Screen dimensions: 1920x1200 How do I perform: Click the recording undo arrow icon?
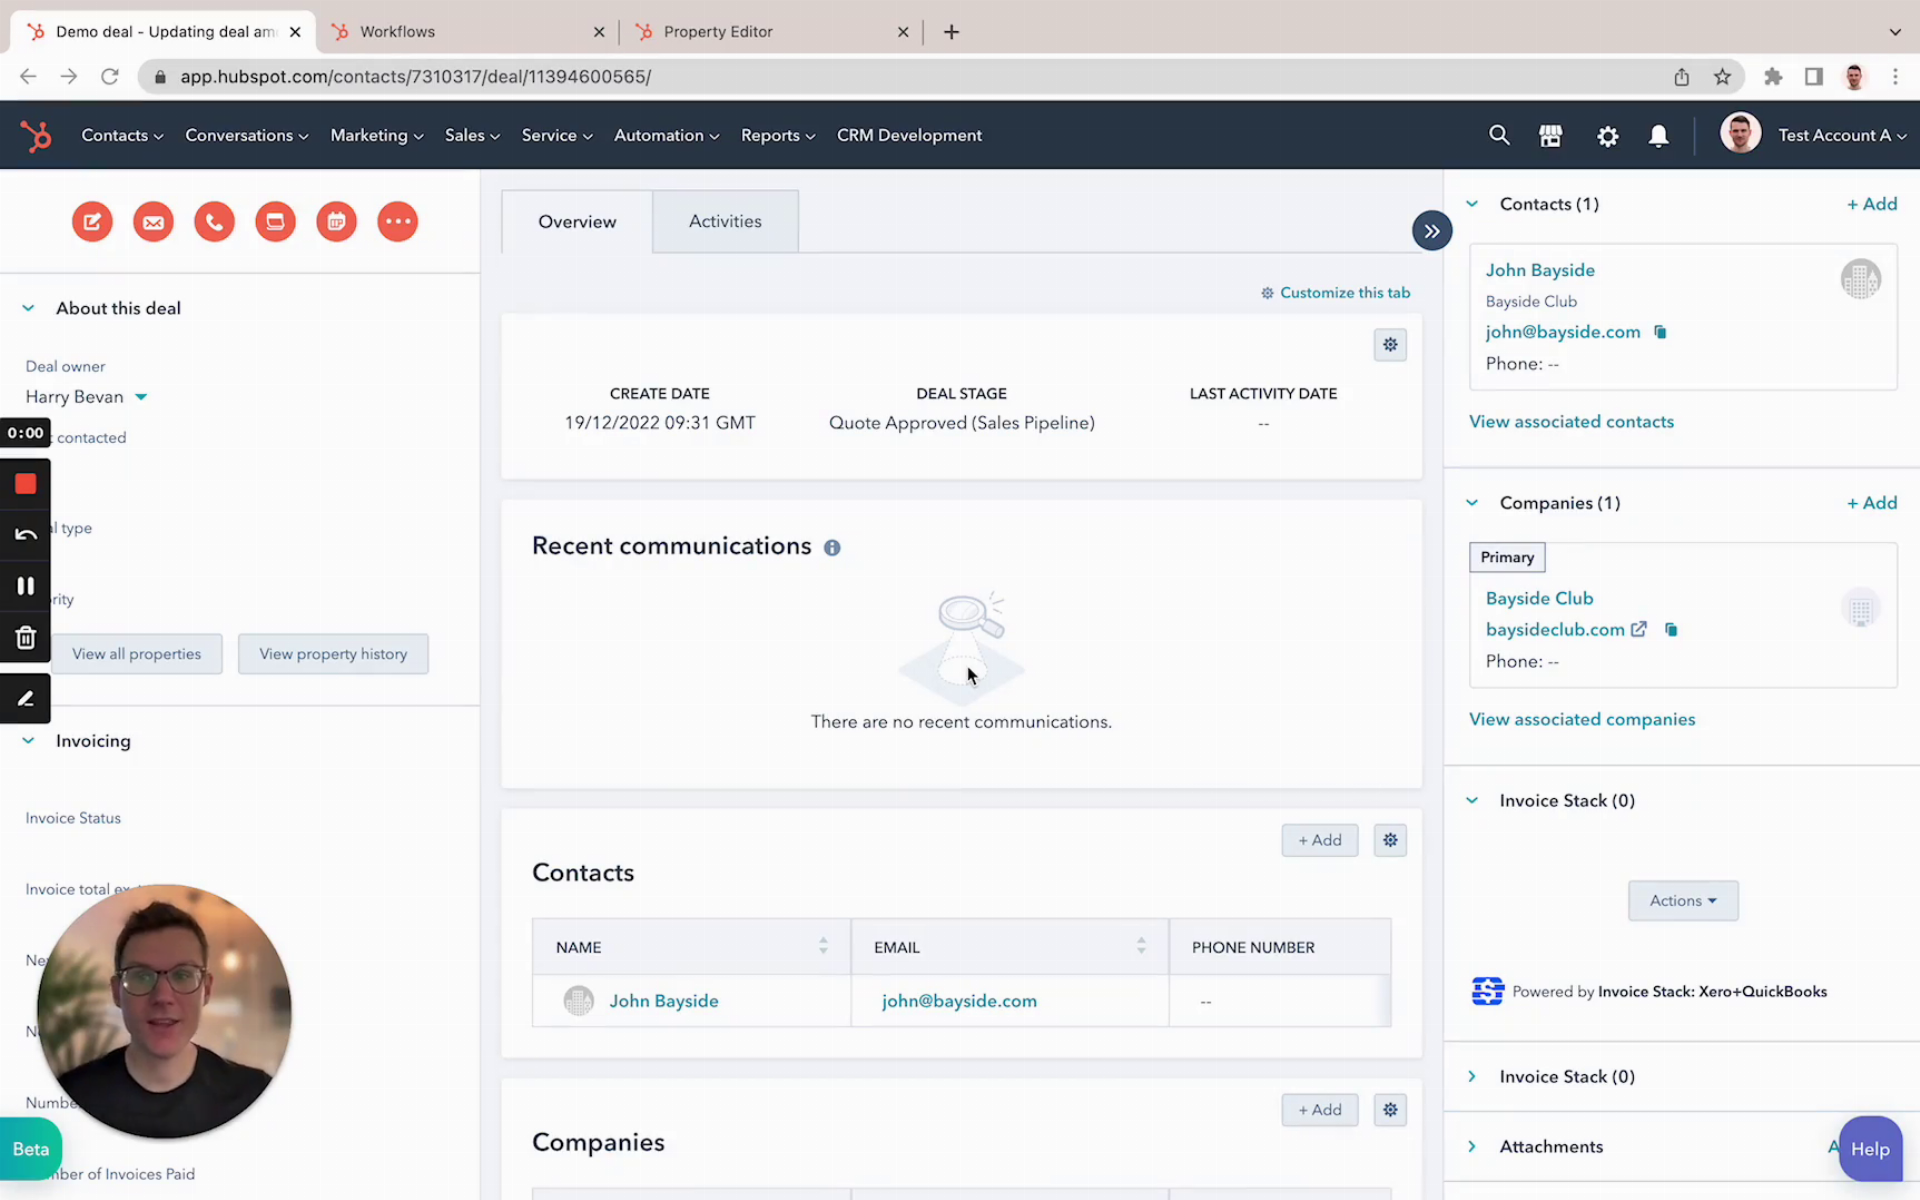[26, 535]
